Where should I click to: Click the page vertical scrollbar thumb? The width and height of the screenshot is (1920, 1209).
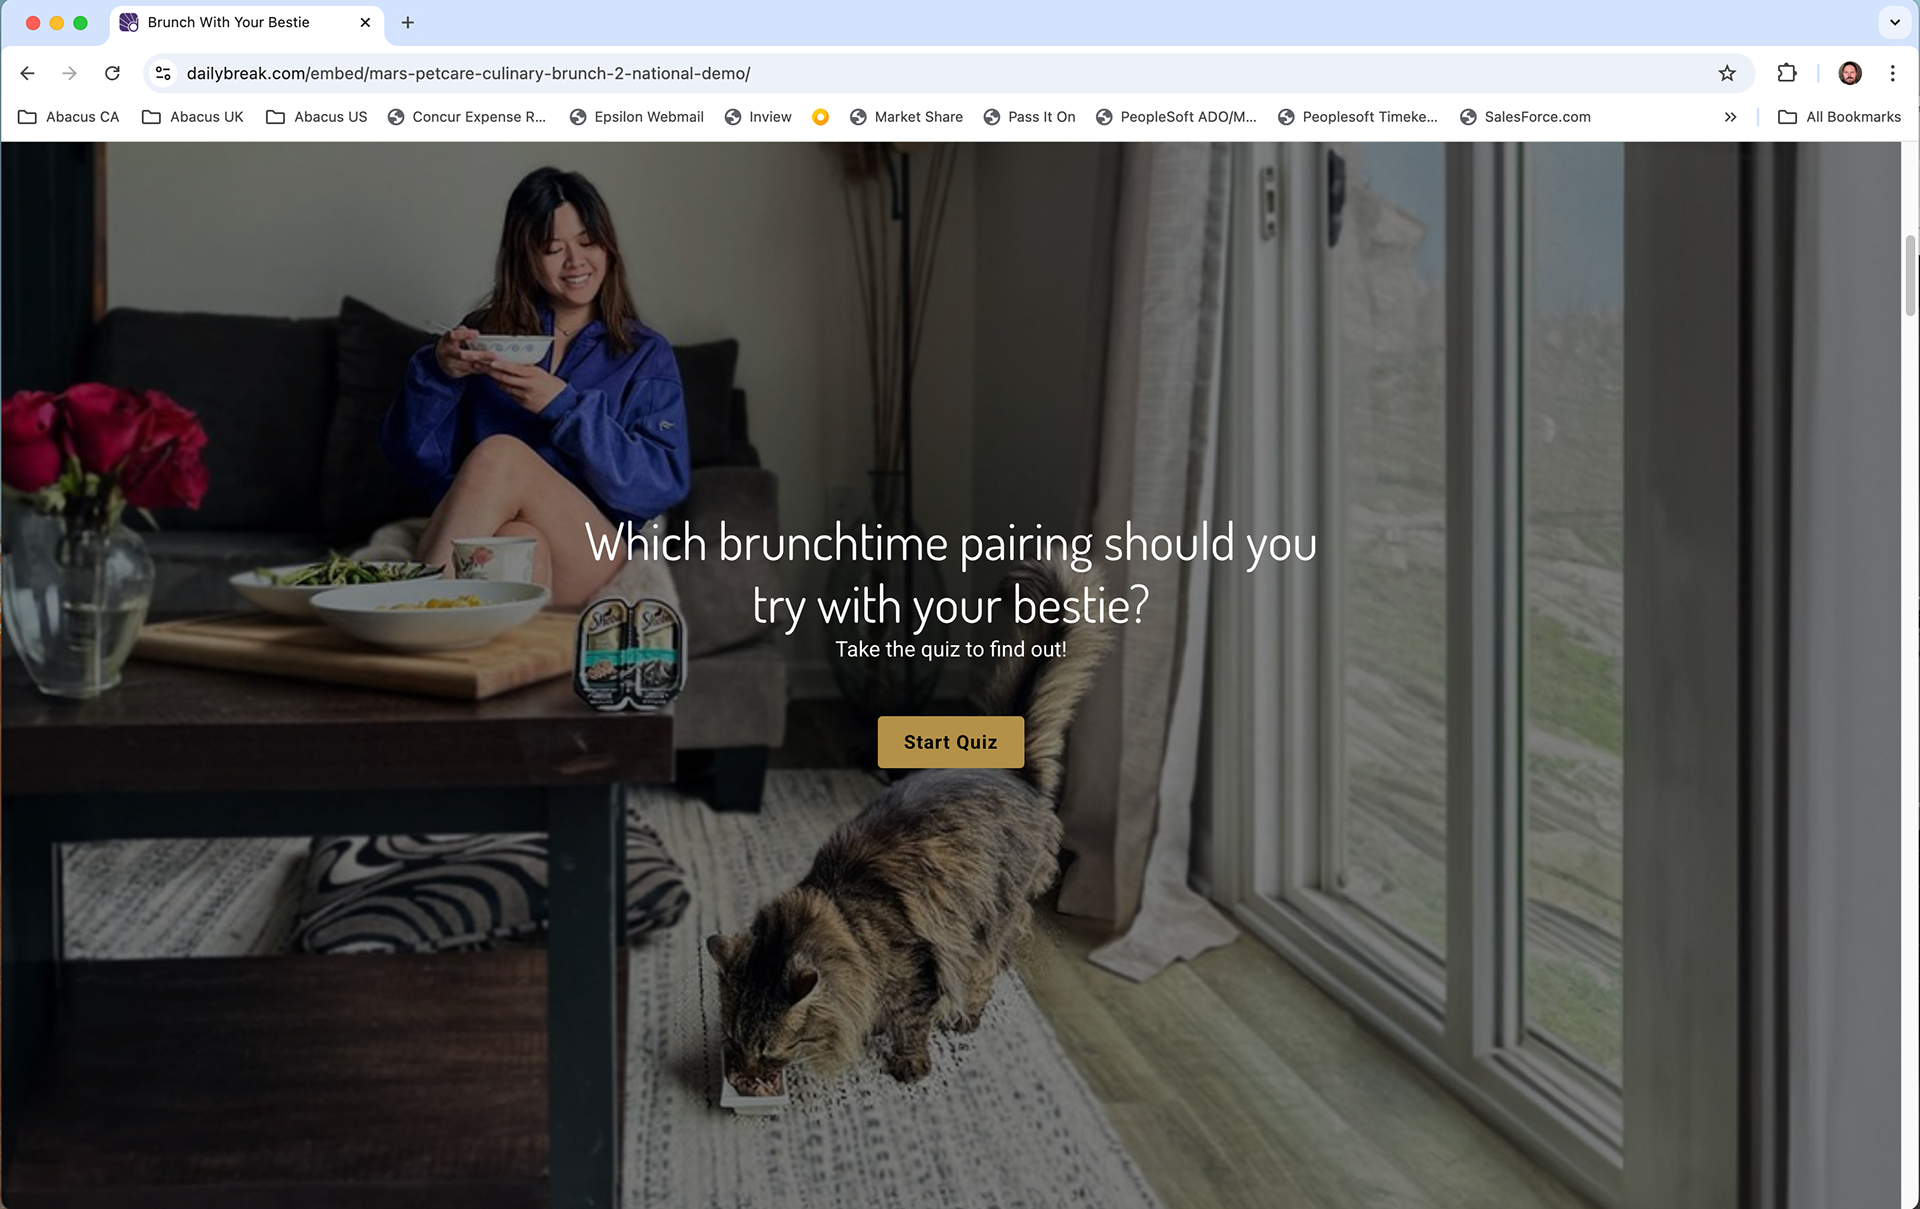coord(1910,275)
